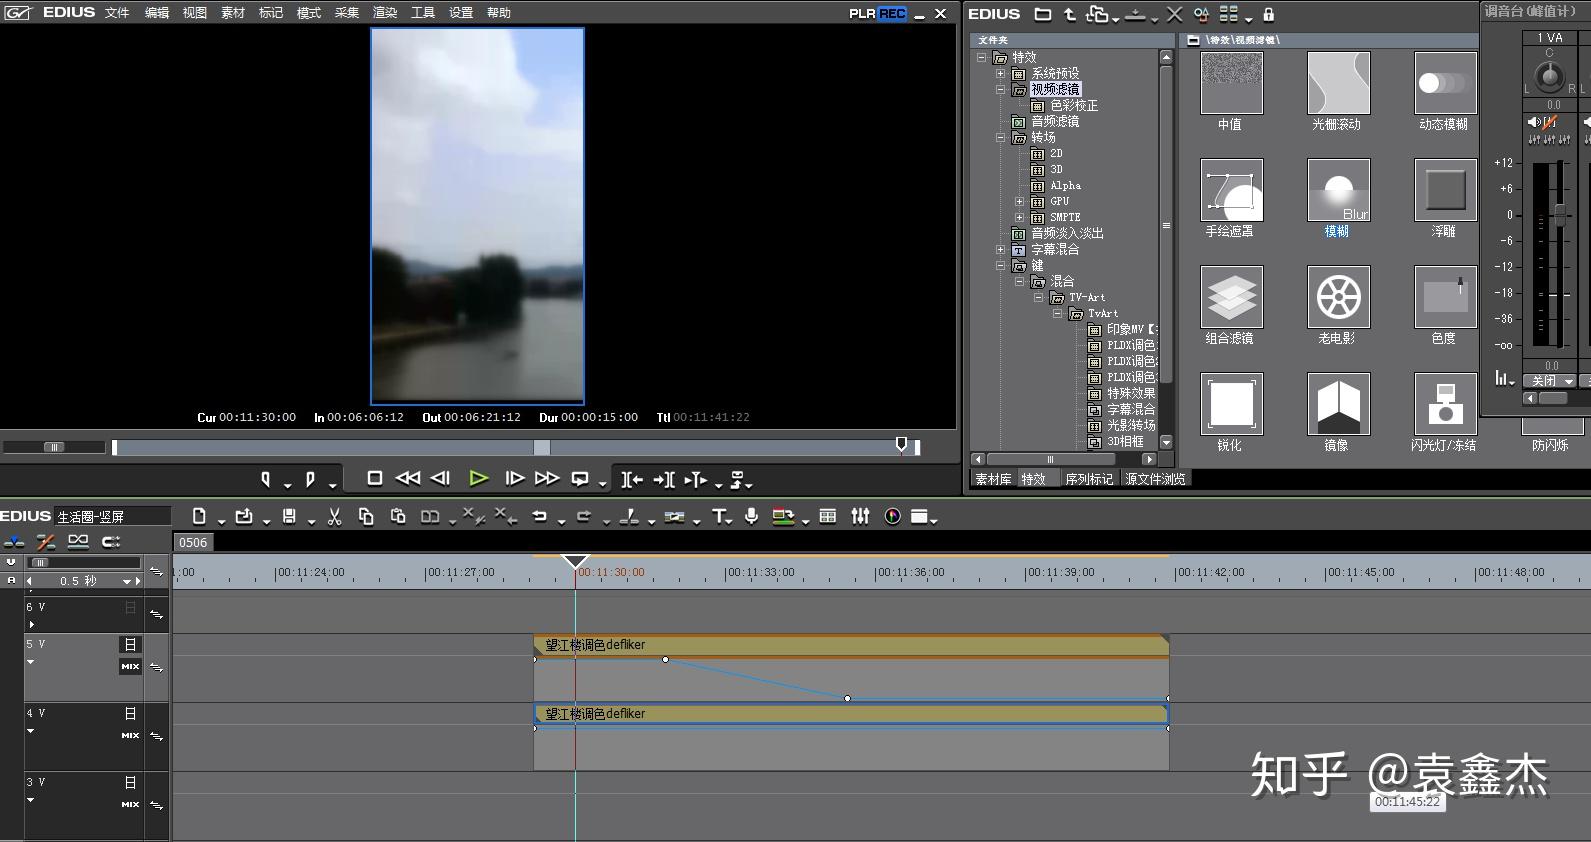Step back one frame in the player
The width and height of the screenshot is (1591, 842).
(x=440, y=479)
